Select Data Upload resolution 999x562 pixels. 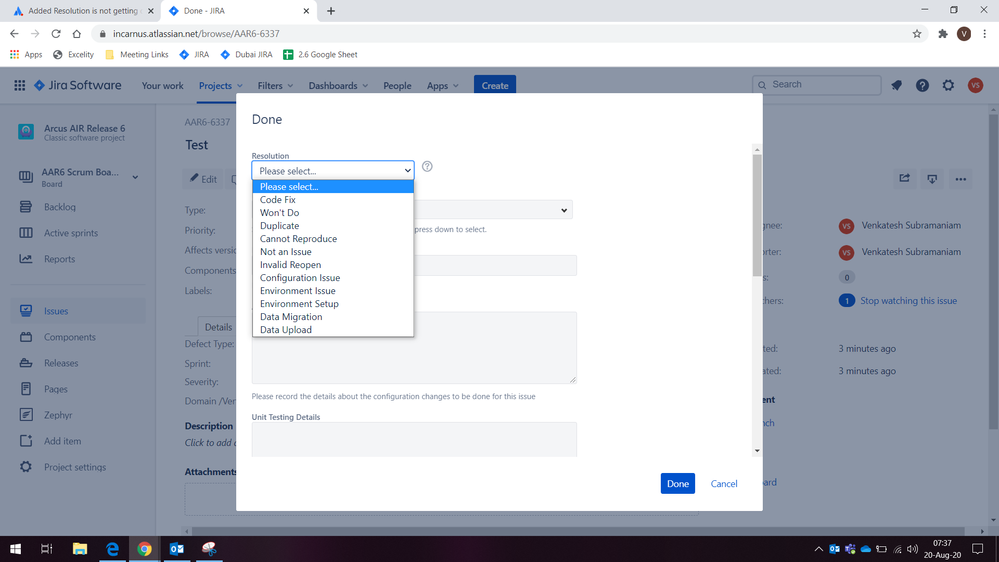(x=333, y=329)
